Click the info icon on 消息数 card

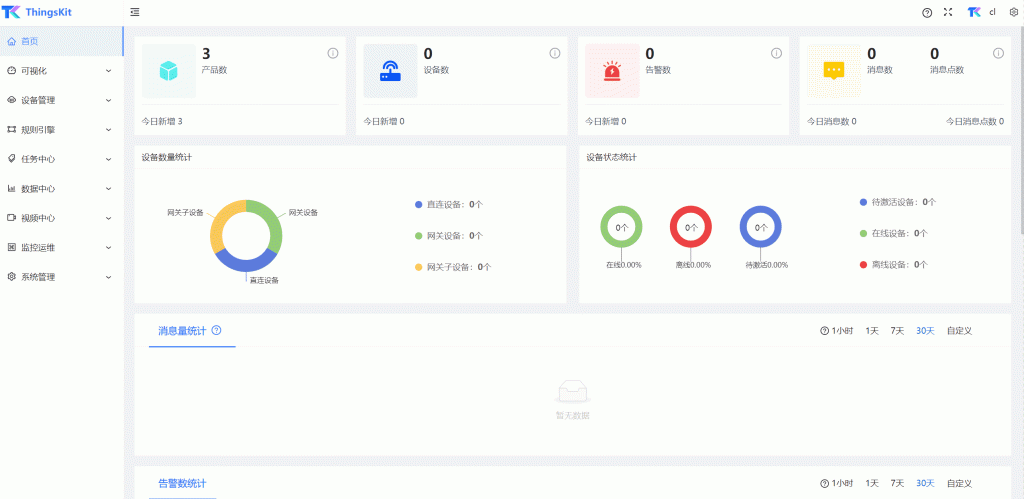(998, 54)
